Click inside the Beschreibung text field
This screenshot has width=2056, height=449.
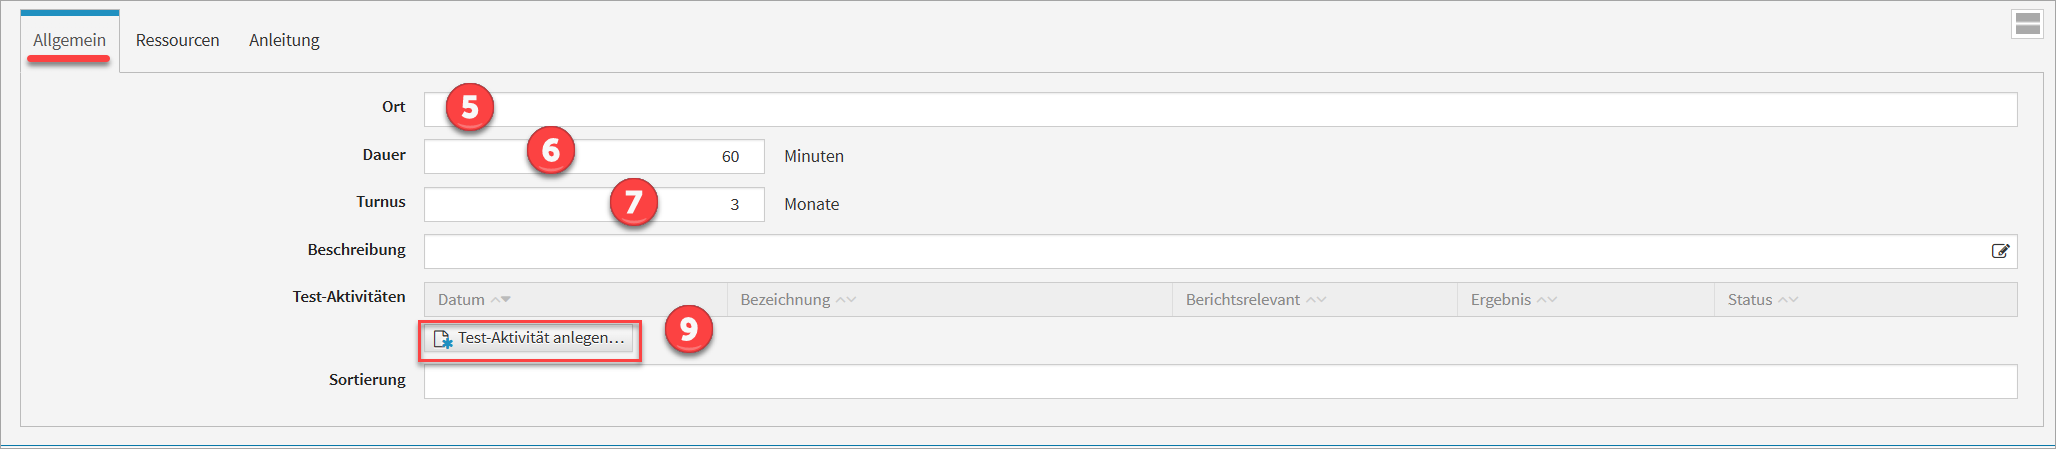[1200, 252]
